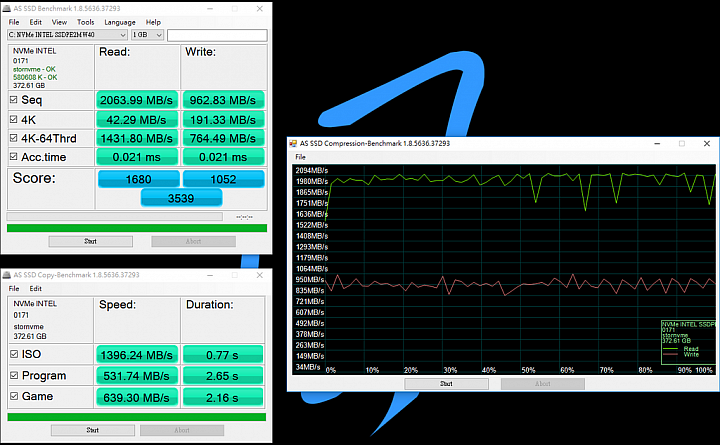
Task: Click the 2094MB/s axis label on graph
Action: tap(311, 170)
